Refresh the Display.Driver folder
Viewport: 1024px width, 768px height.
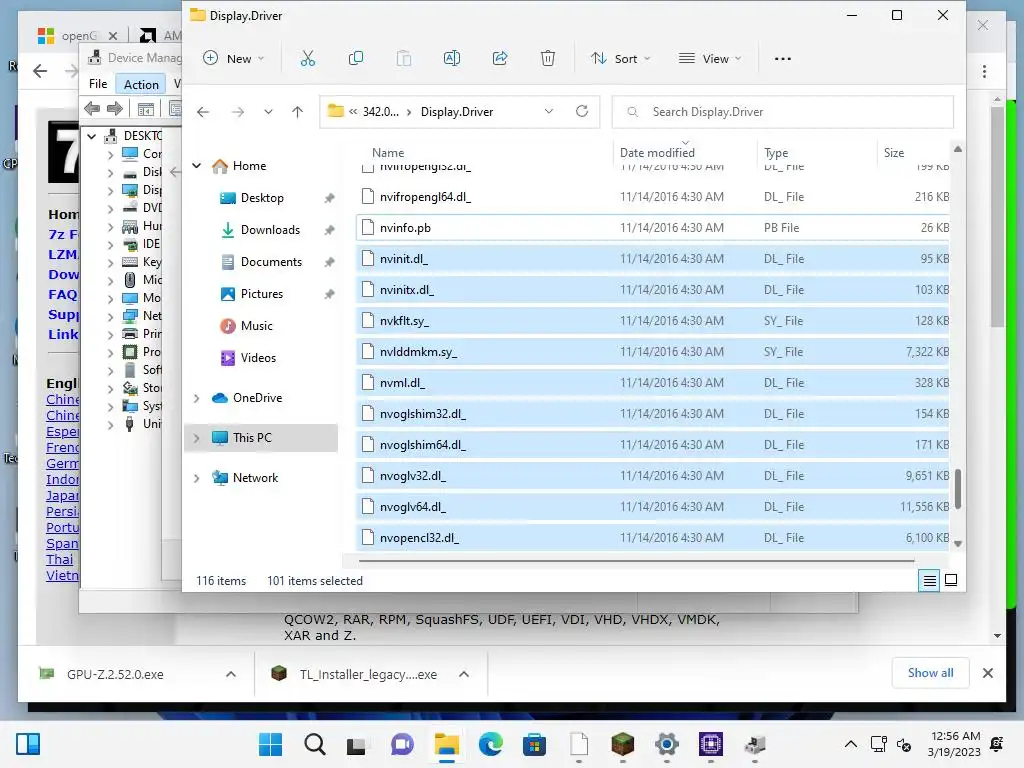coord(582,111)
